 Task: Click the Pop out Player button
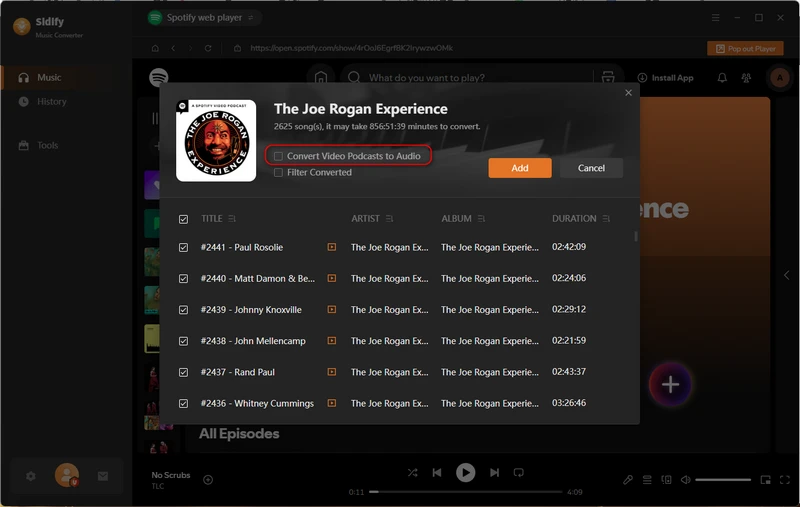(x=745, y=48)
